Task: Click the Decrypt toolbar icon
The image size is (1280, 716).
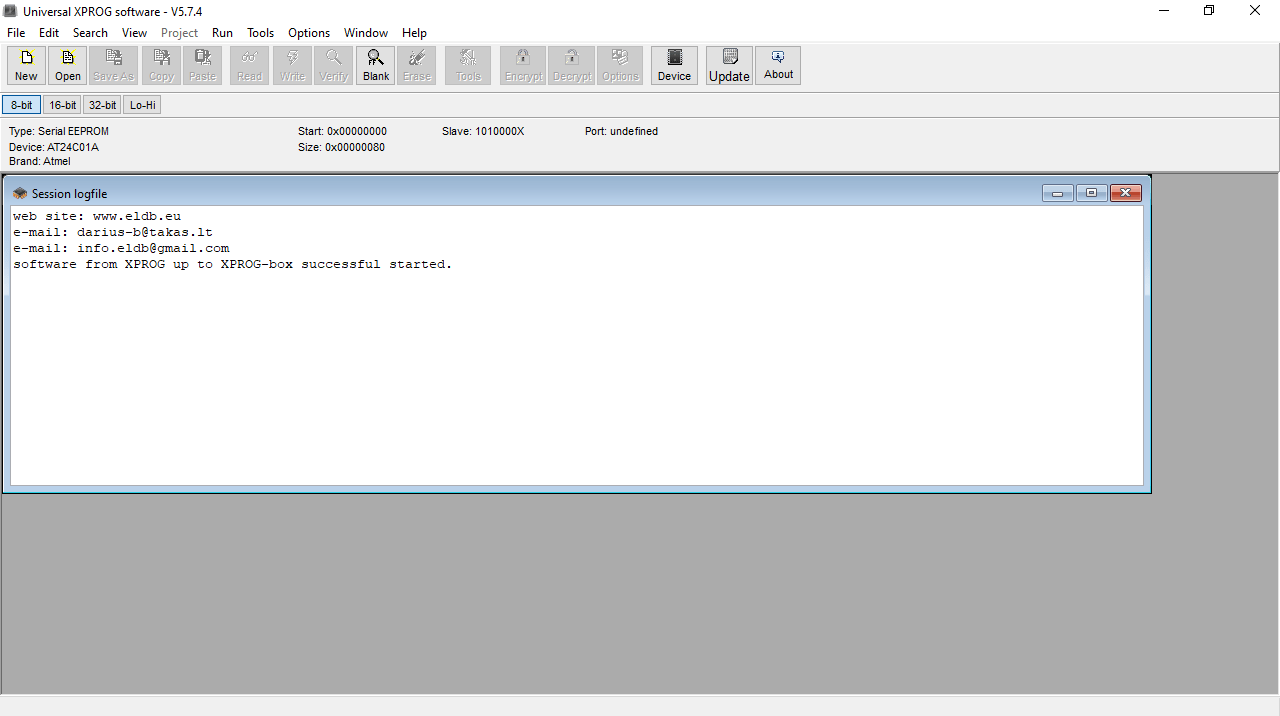Action: [x=572, y=65]
